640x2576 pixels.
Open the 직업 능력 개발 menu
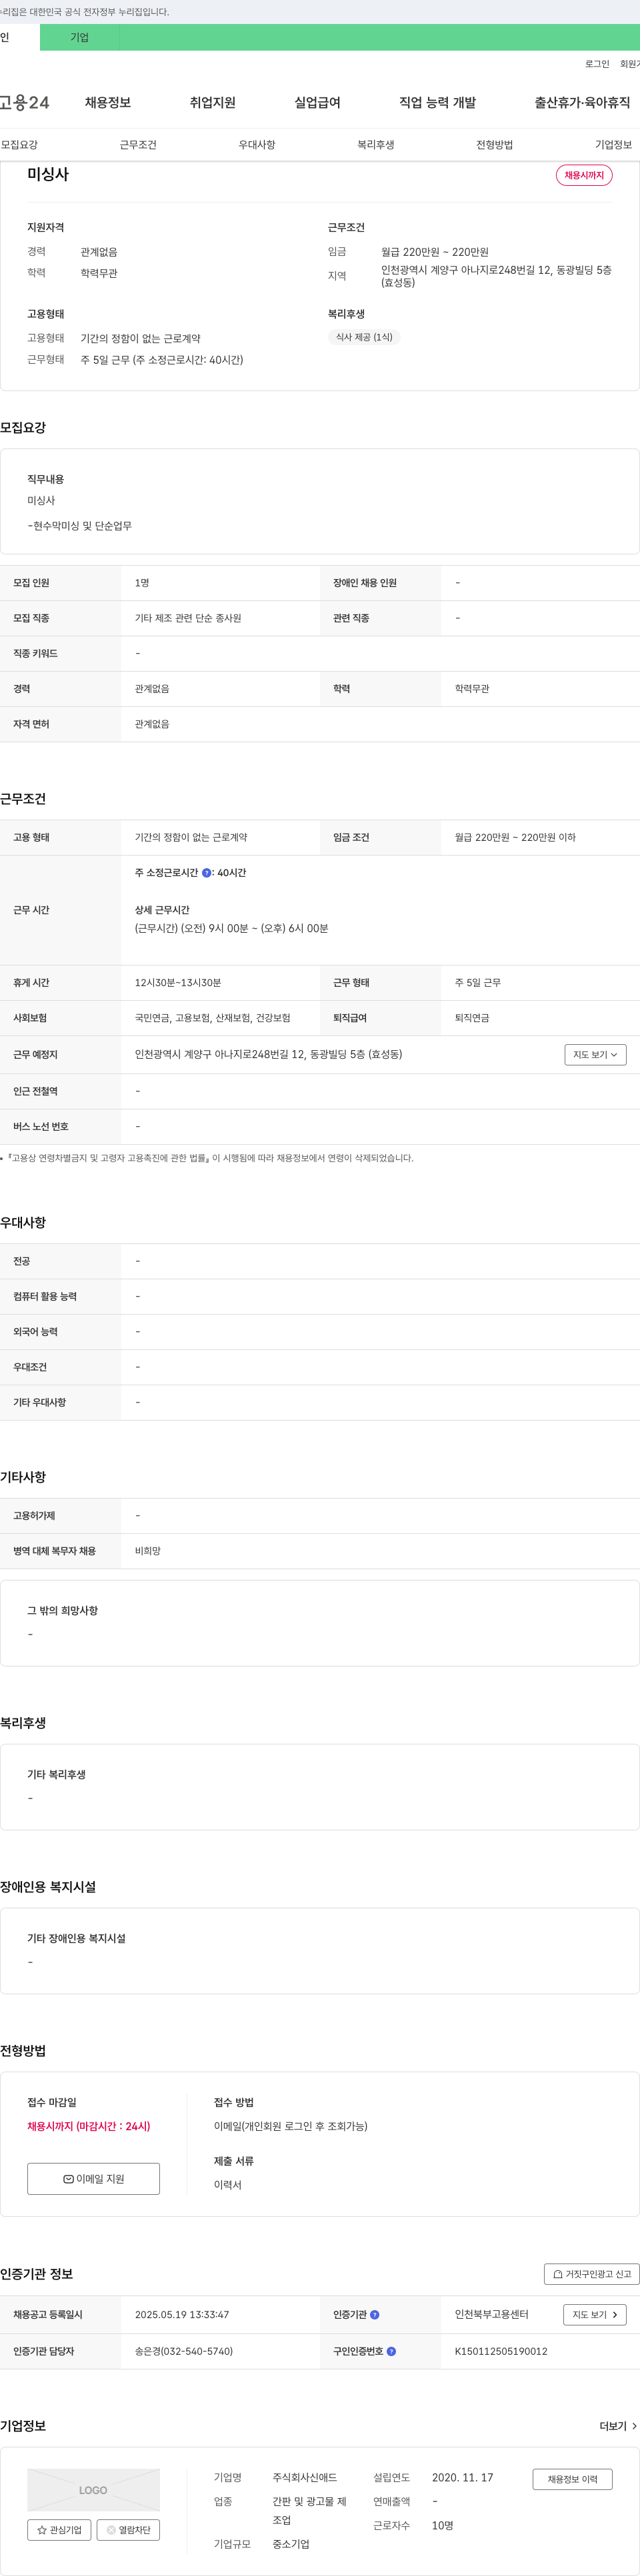pos(437,103)
